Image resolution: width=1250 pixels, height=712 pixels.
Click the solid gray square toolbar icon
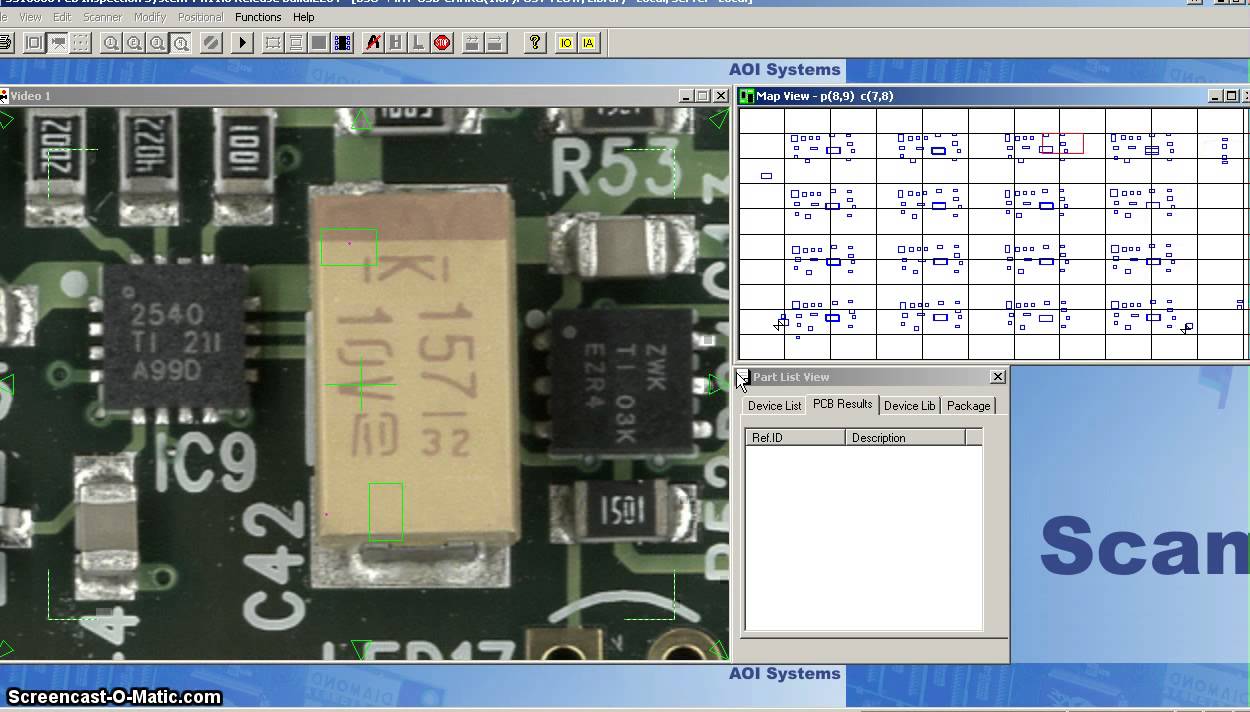(x=319, y=43)
